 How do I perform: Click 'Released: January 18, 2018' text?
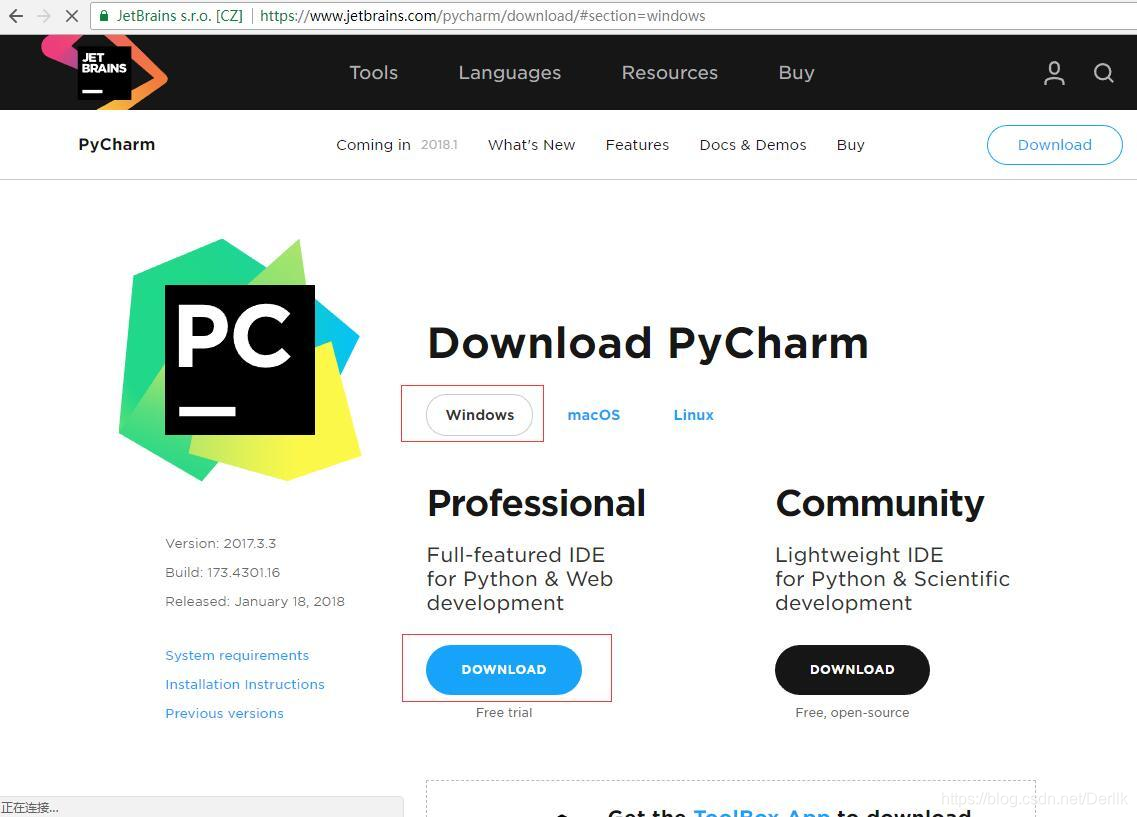pos(255,601)
